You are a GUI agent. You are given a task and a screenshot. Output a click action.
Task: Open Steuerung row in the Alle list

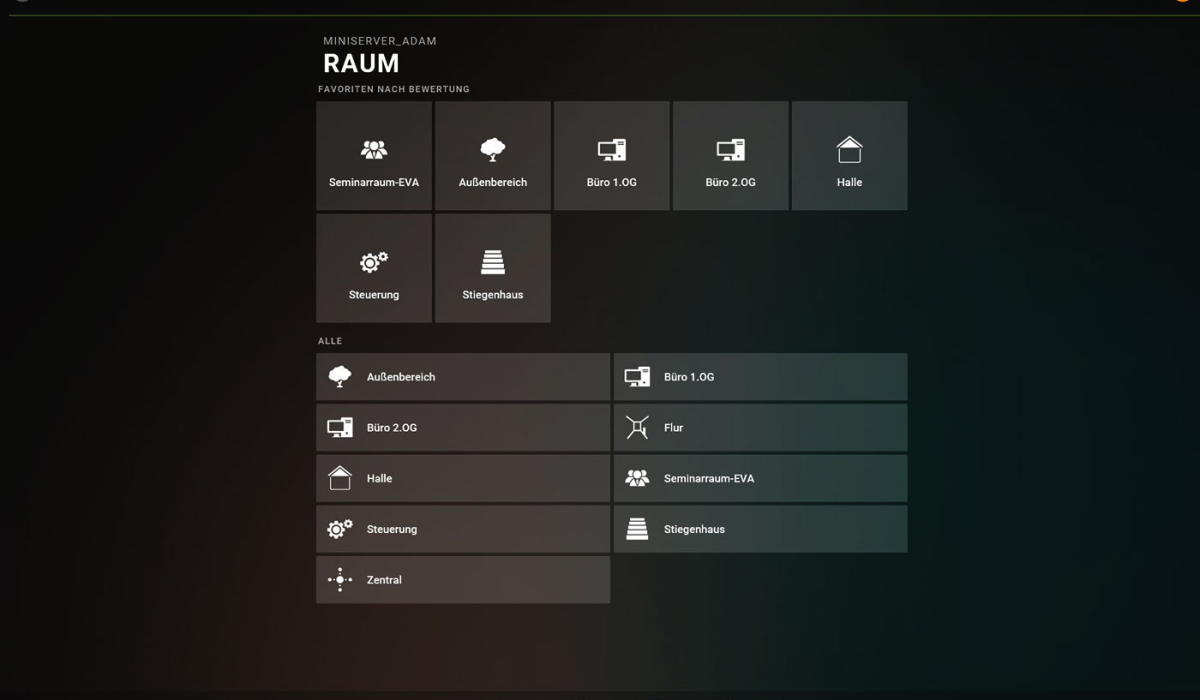tap(463, 529)
